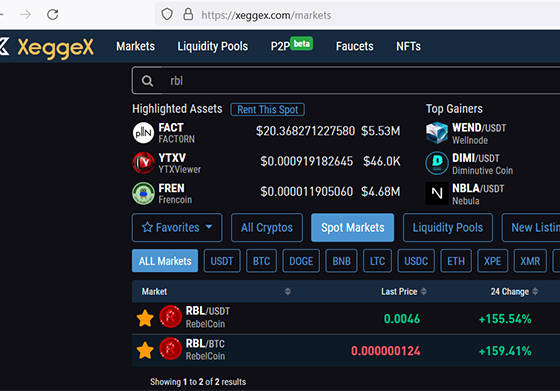
Task: Click the DIMI Diminutive Coin icon
Action: [437, 163]
